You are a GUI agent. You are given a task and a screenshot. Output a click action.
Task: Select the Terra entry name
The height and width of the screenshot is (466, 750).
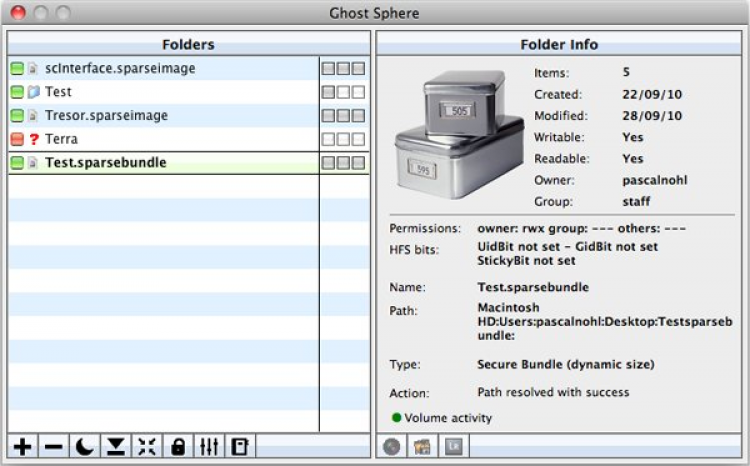point(61,139)
